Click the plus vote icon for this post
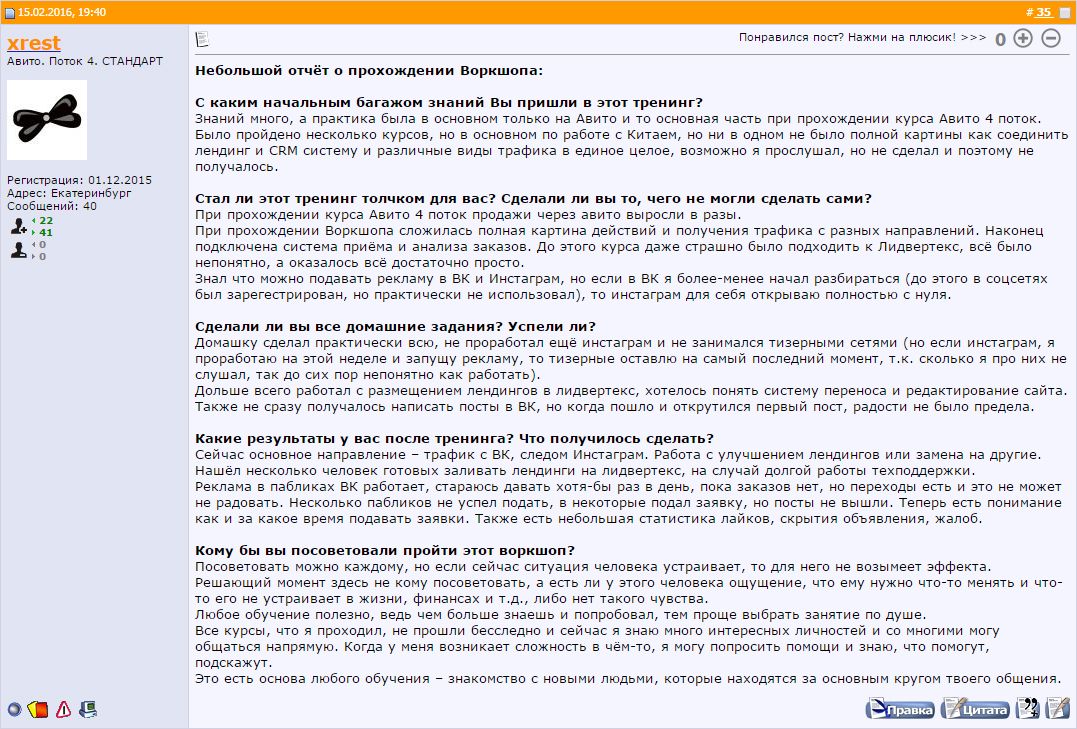The height and width of the screenshot is (729, 1077). pos(1023,38)
